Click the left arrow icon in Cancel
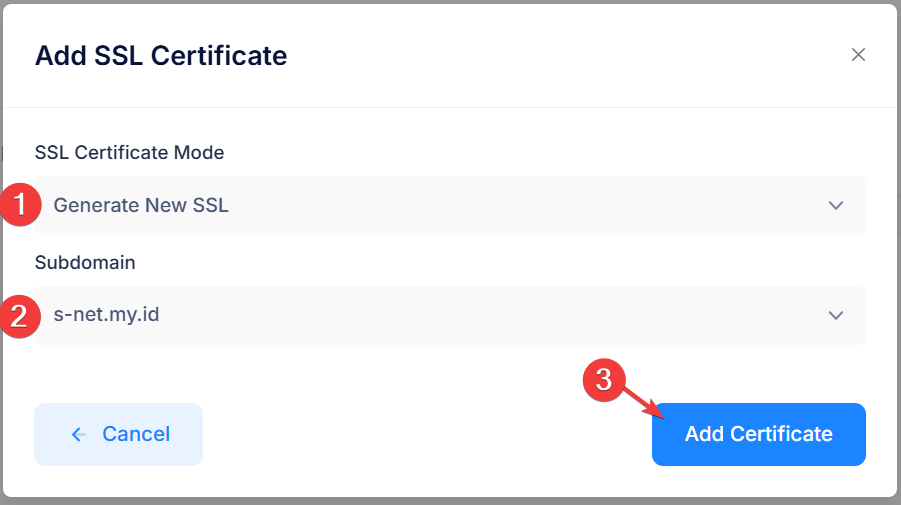This screenshot has height=505, width=901. pyautogui.click(x=78, y=434)
